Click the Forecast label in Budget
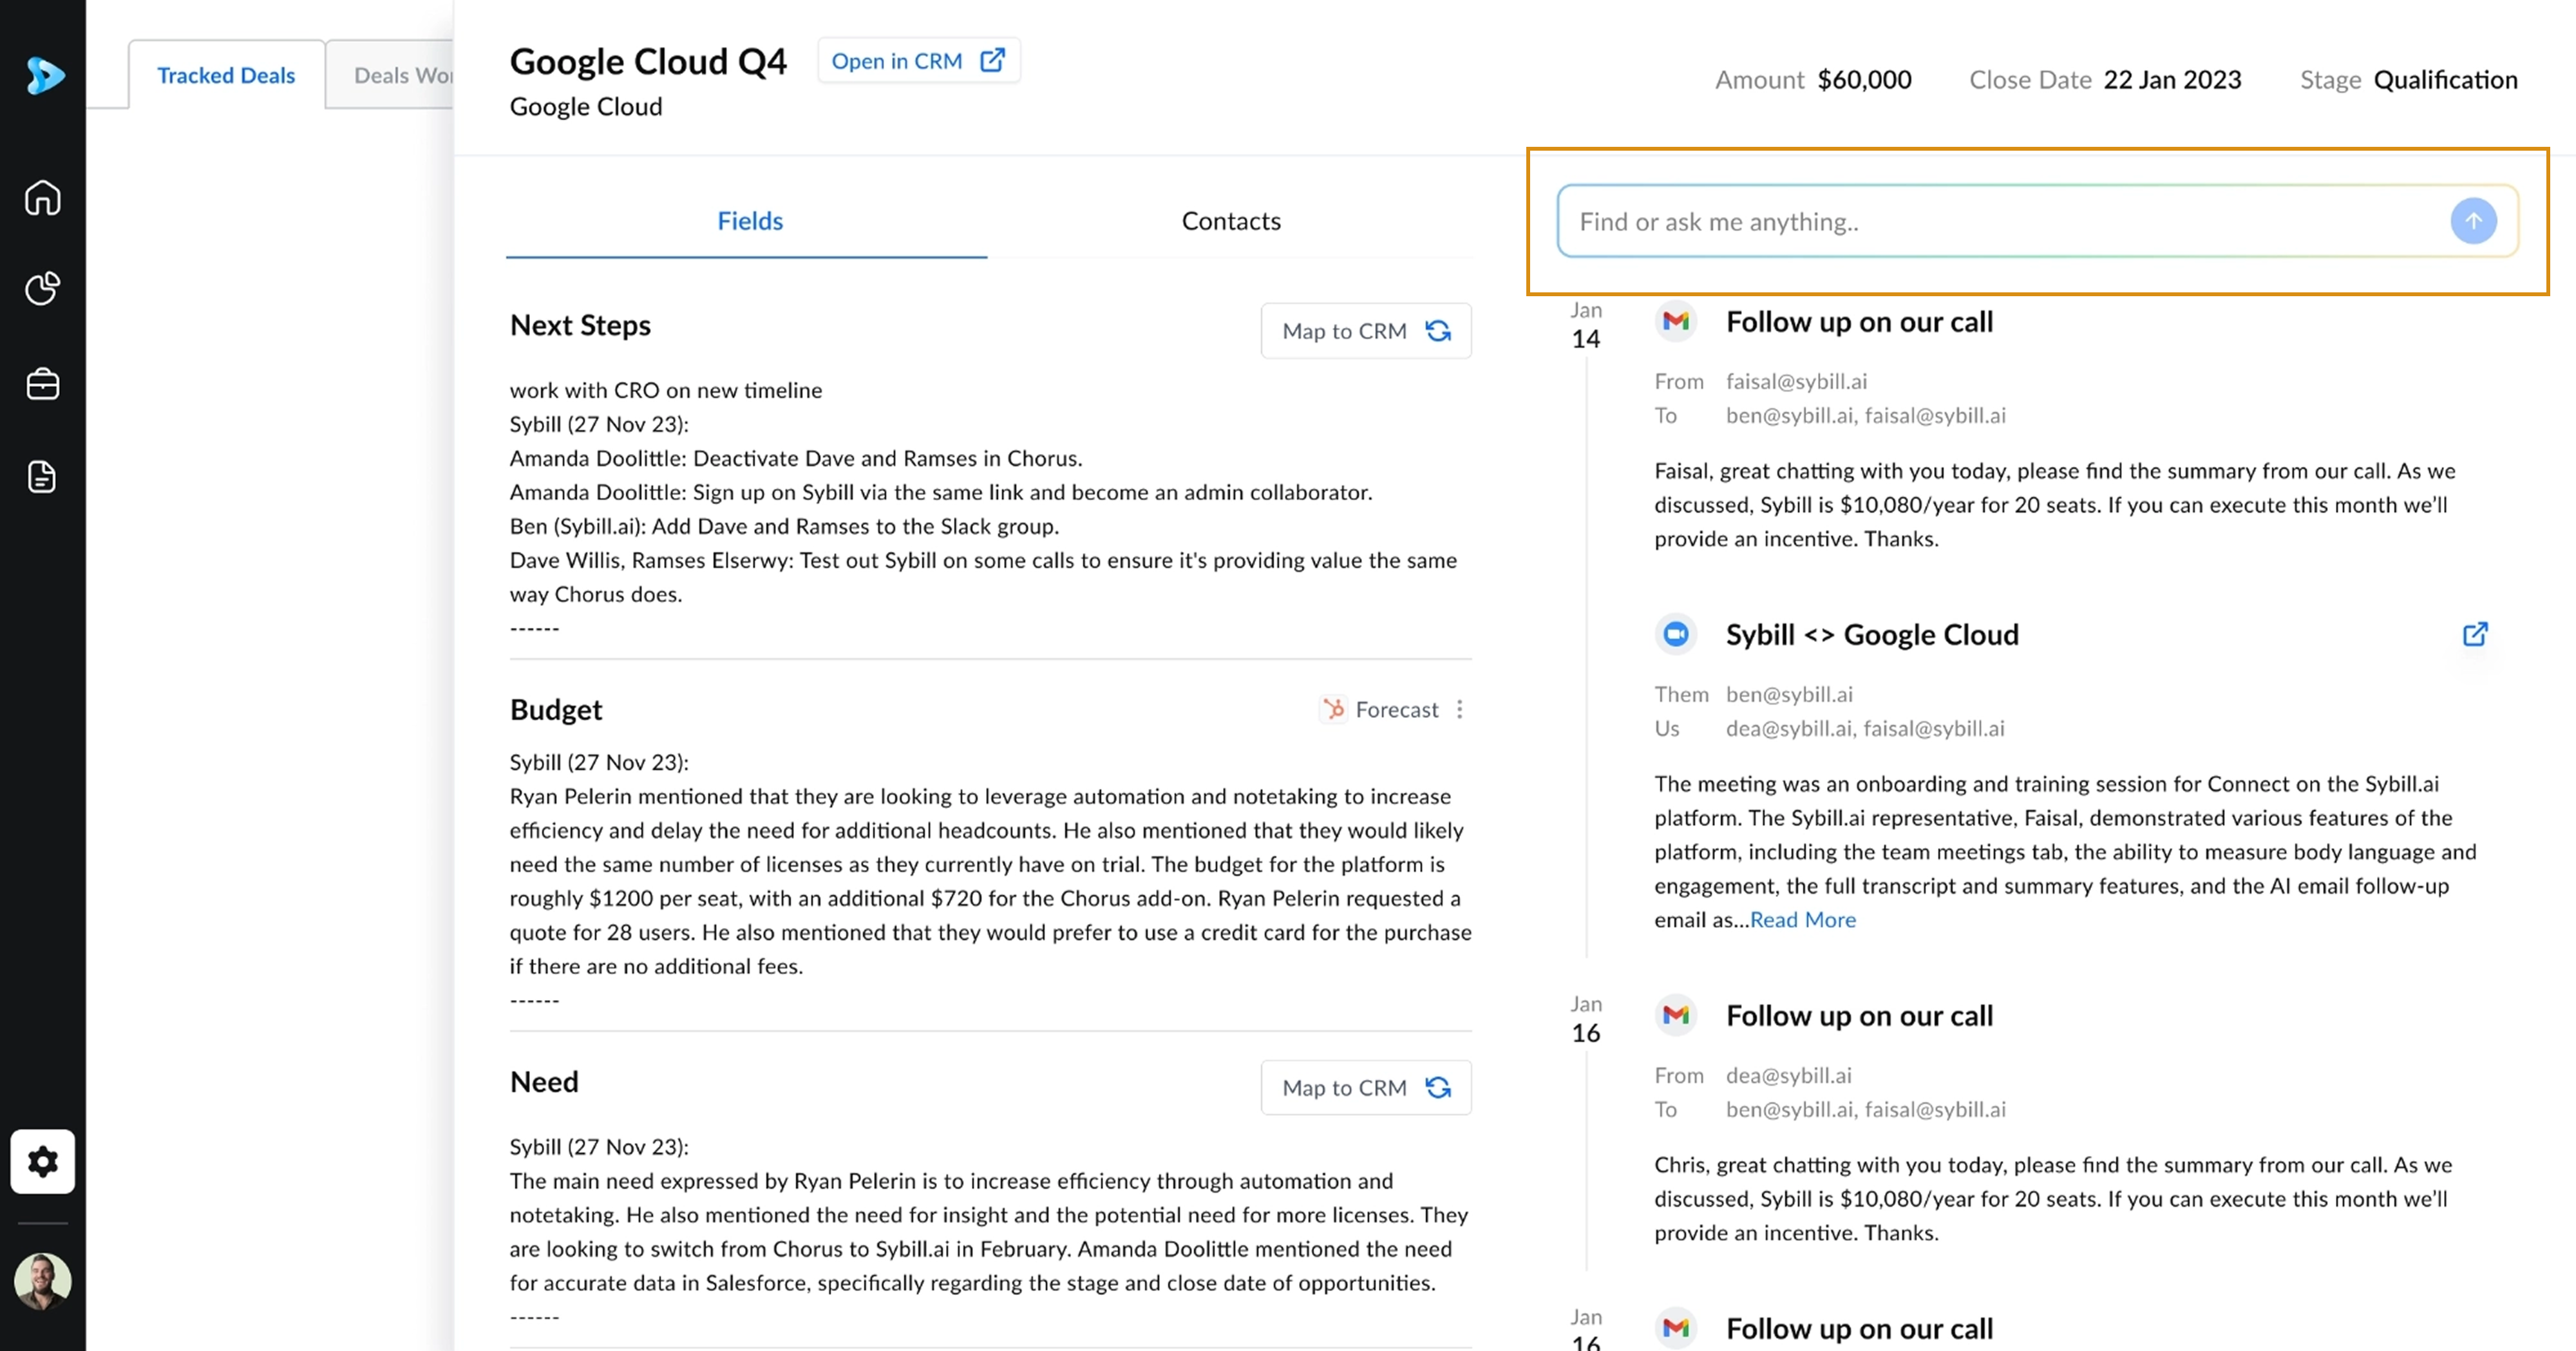 [x=1397, y=709]
